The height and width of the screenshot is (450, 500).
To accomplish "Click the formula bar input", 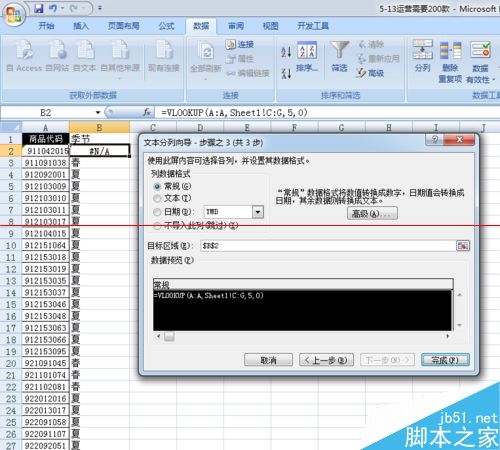I will tap(328, 112).
